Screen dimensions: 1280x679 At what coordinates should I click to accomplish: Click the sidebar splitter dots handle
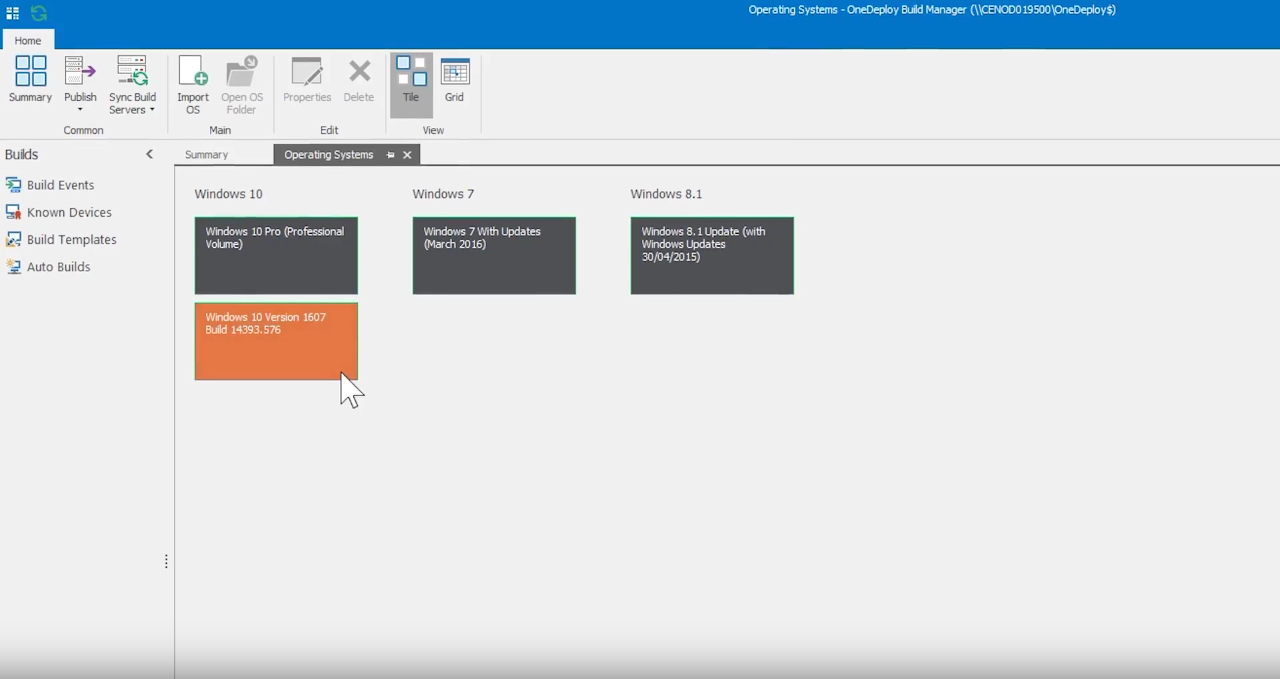(x=166, y=562)
